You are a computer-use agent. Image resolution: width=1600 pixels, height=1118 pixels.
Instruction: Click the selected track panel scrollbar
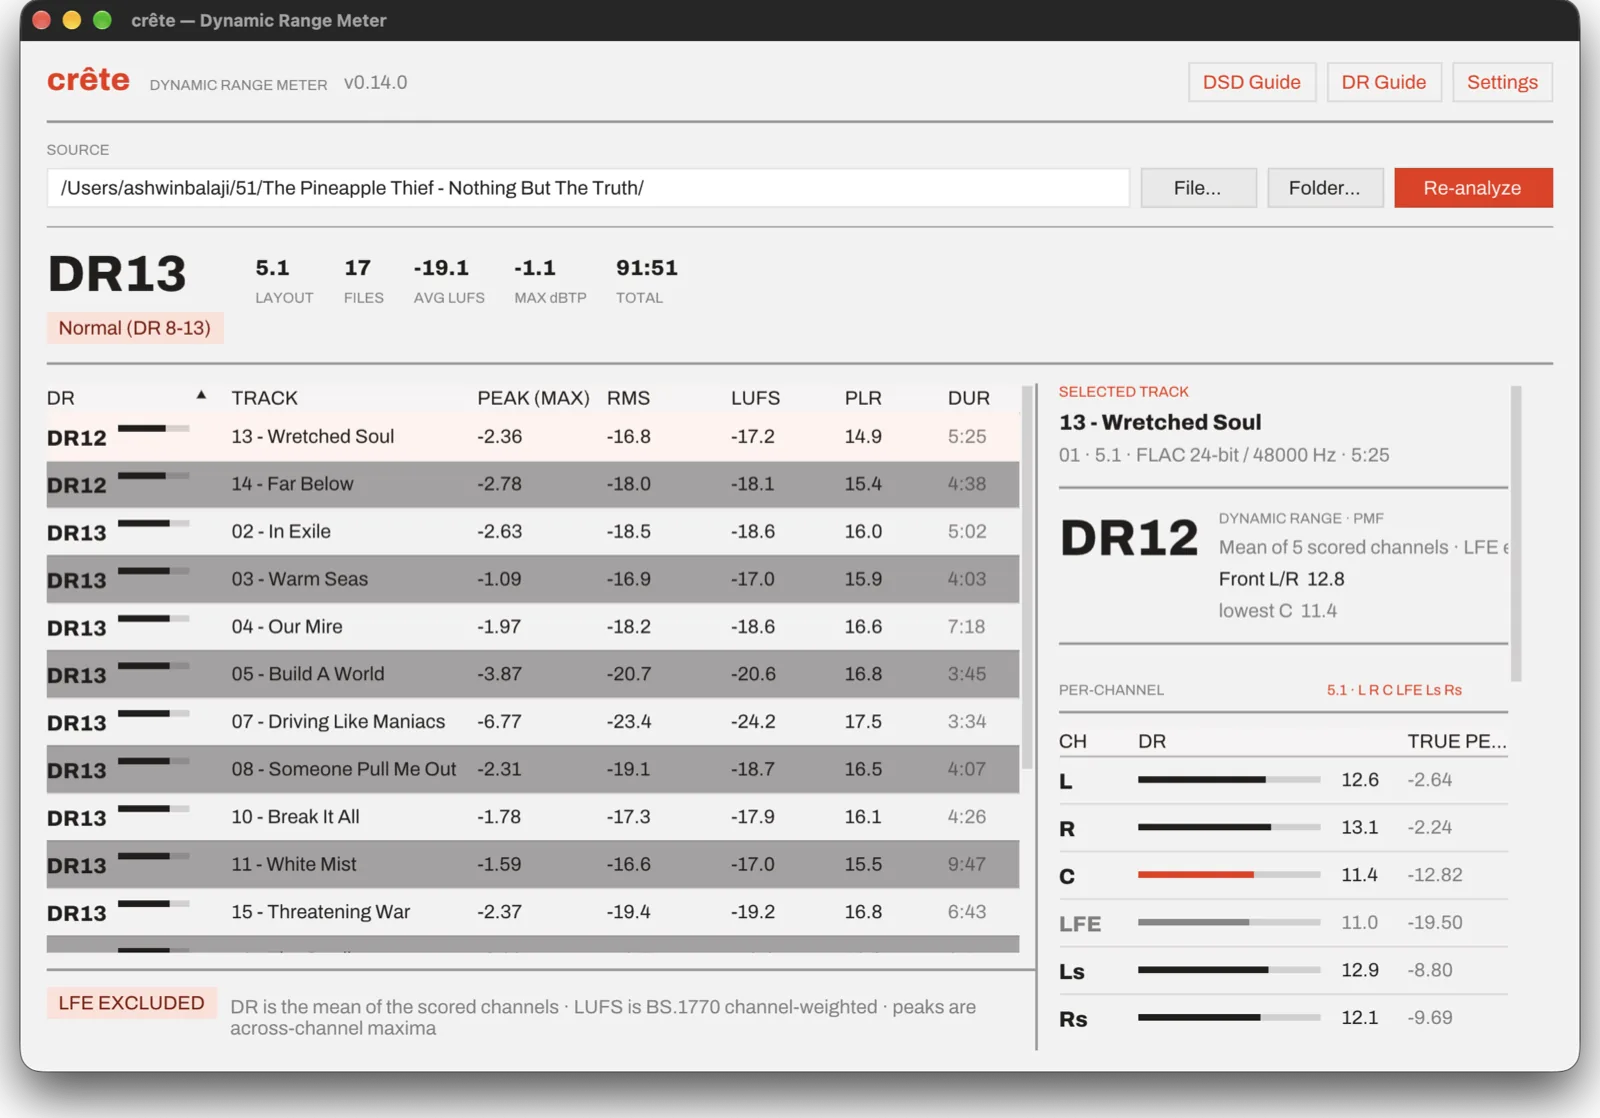pyautogui.click(x=1516, y=534)
